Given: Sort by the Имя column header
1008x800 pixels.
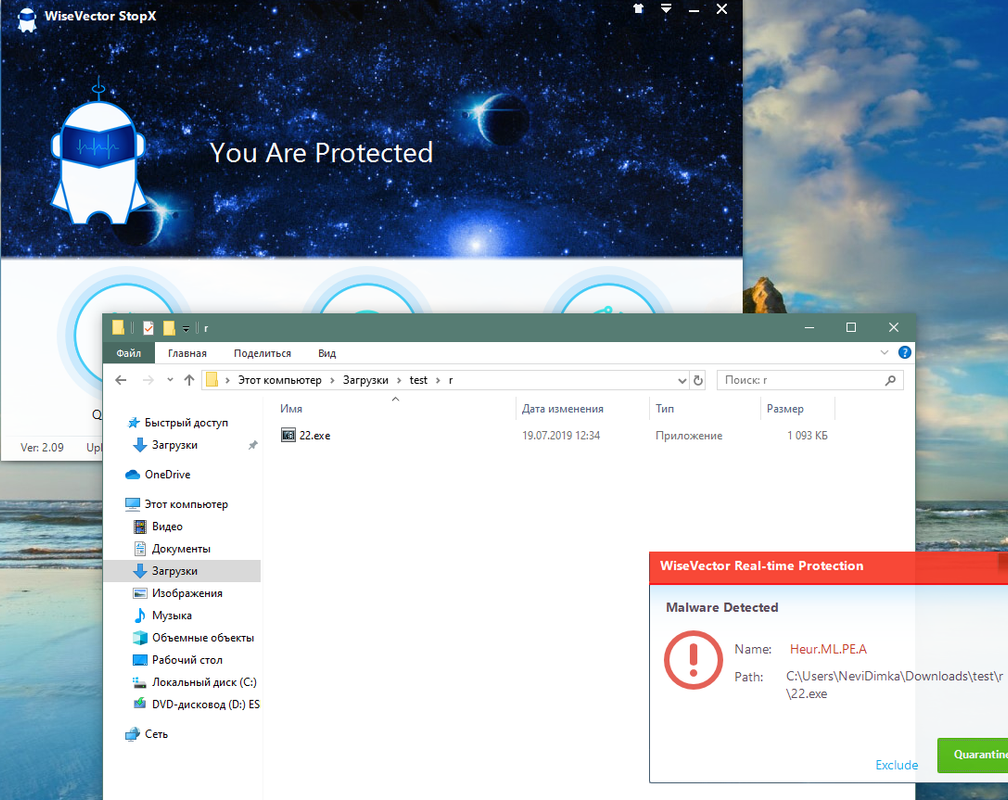Looking at the screenshot, I should [291, 408].
